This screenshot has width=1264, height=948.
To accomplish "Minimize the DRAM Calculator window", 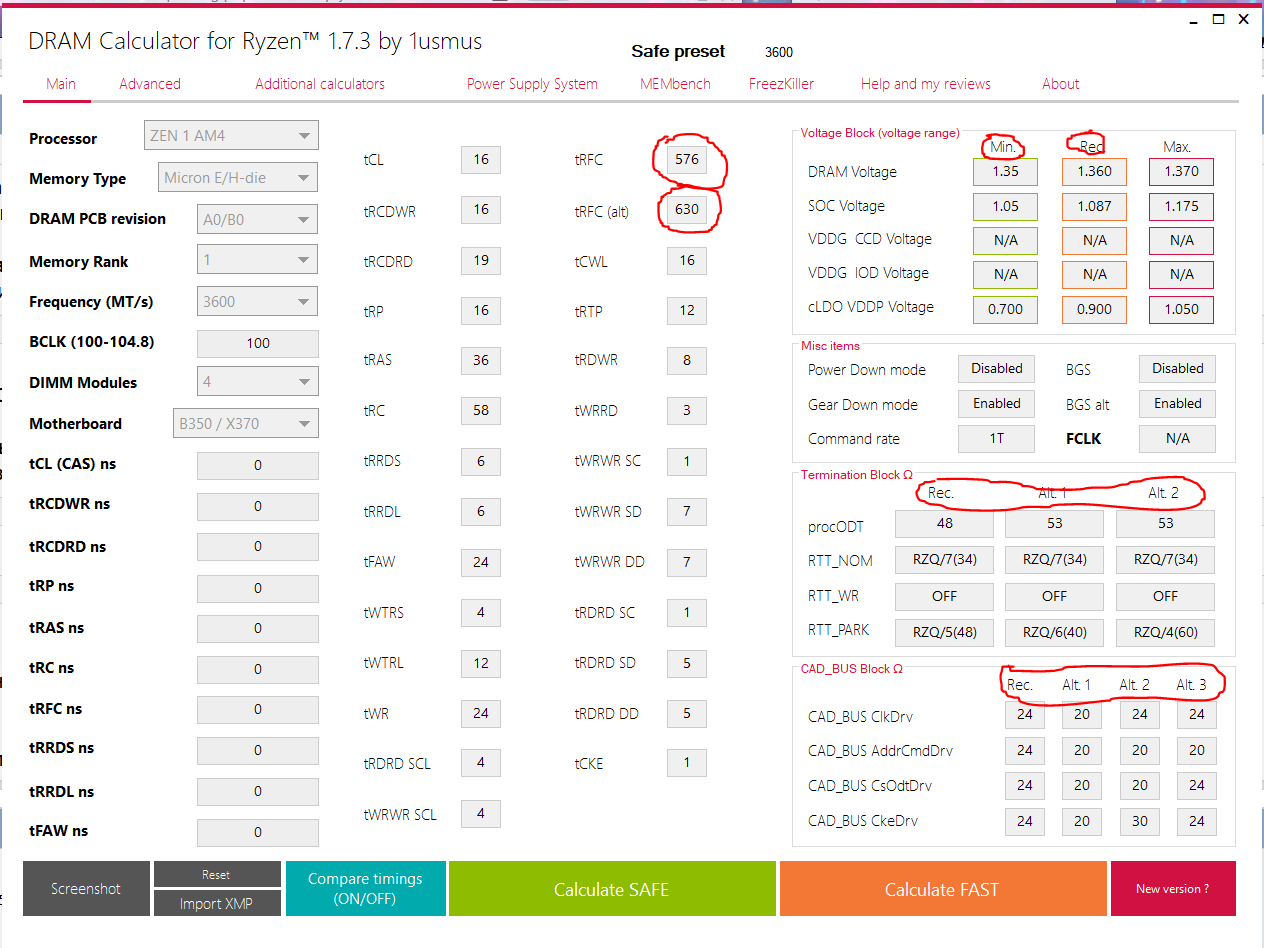I will tap(1193, 20).
